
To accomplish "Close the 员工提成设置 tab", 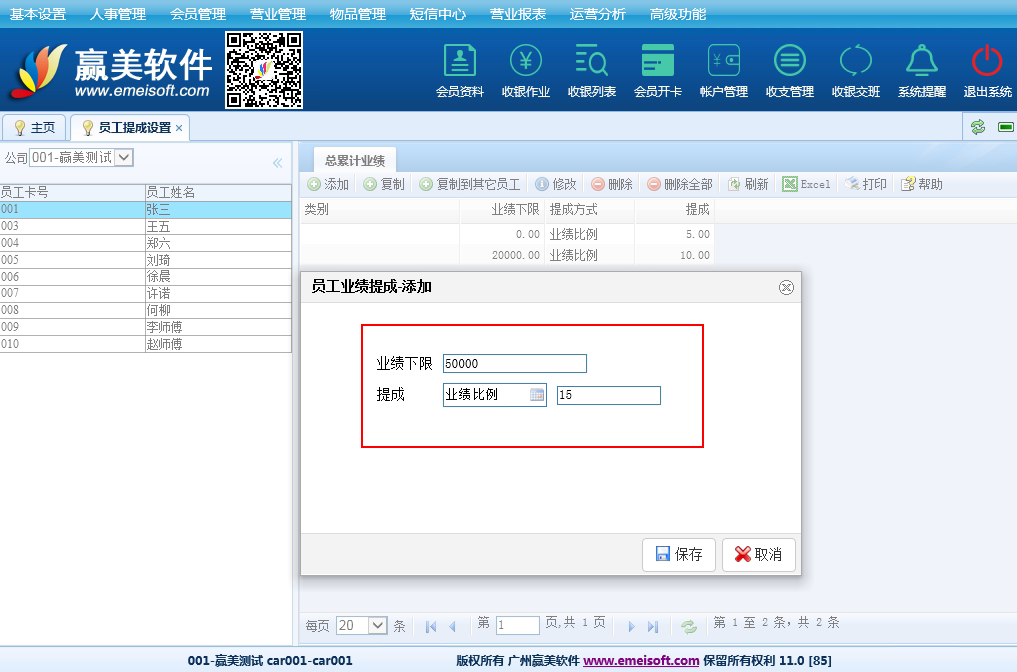I will click(x=179, y=128).
